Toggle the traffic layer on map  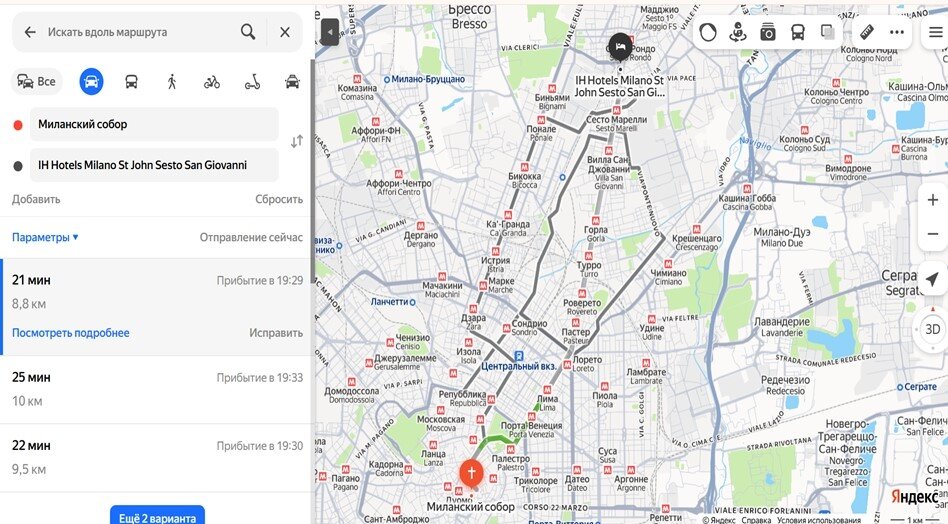pyautogui.click(x=708, y=32)
